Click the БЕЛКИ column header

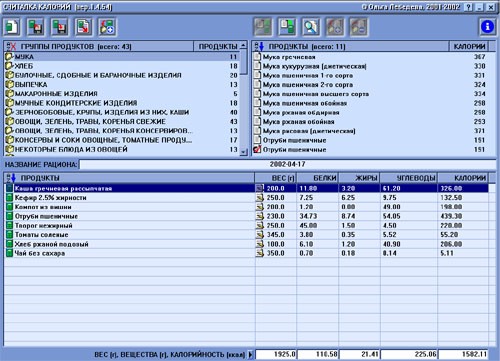coord(318,178)
